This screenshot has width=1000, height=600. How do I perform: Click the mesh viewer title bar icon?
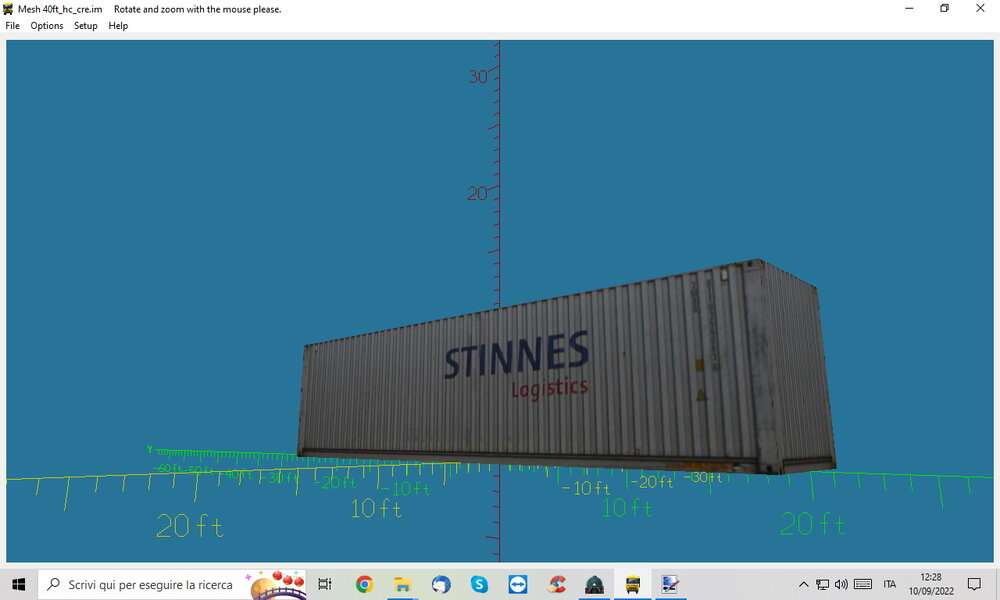click(x=8, y=9)
